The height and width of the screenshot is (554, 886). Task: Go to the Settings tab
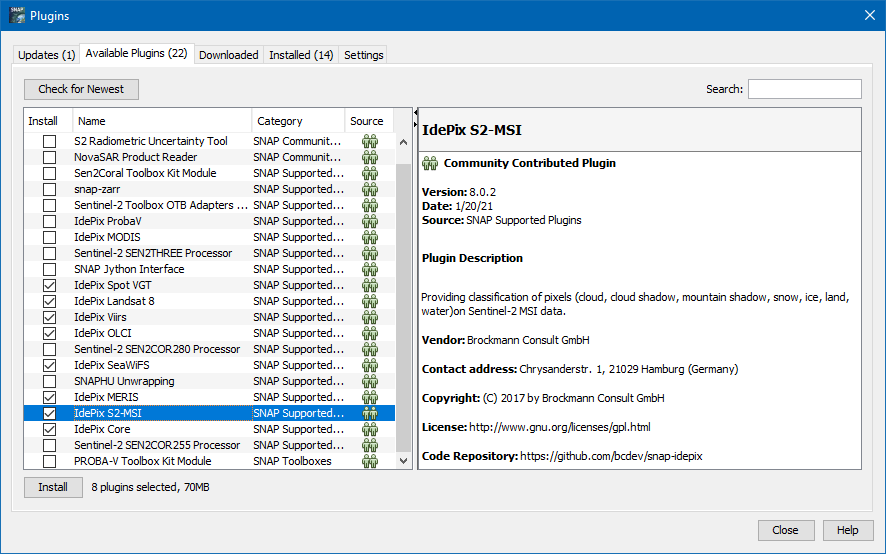363,55
